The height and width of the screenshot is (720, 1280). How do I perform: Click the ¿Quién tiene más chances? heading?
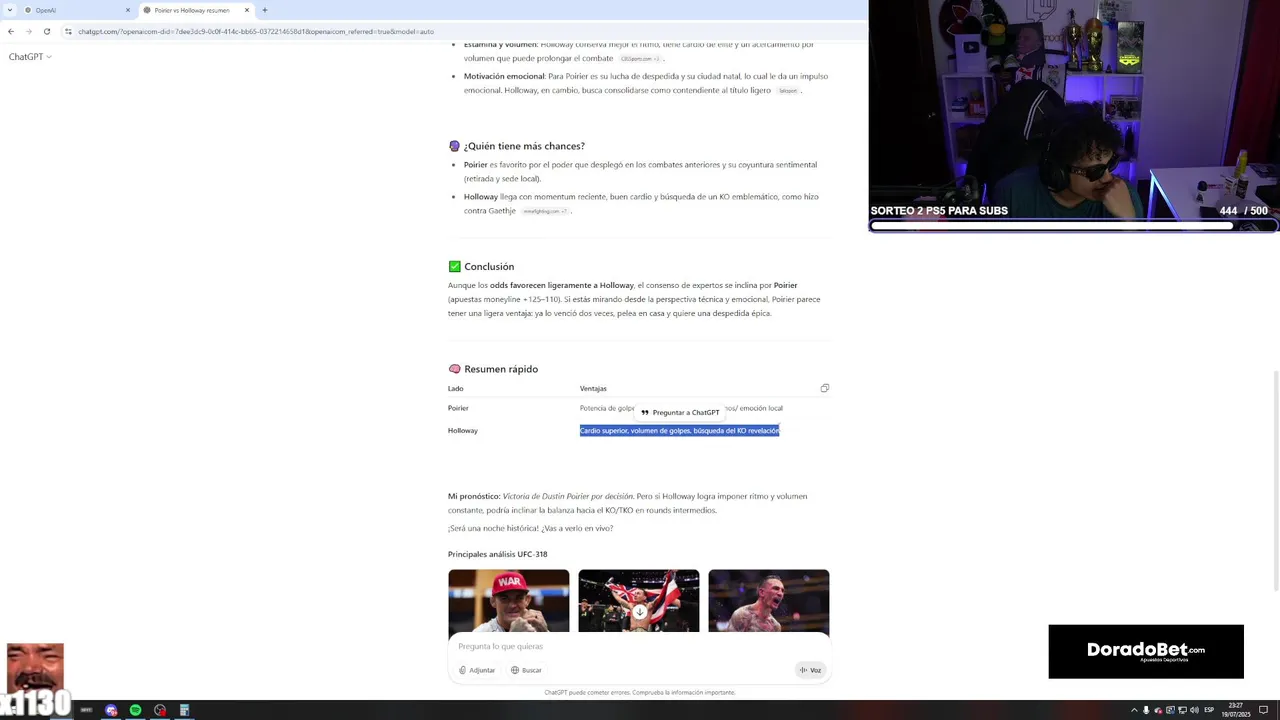(516, 146)
